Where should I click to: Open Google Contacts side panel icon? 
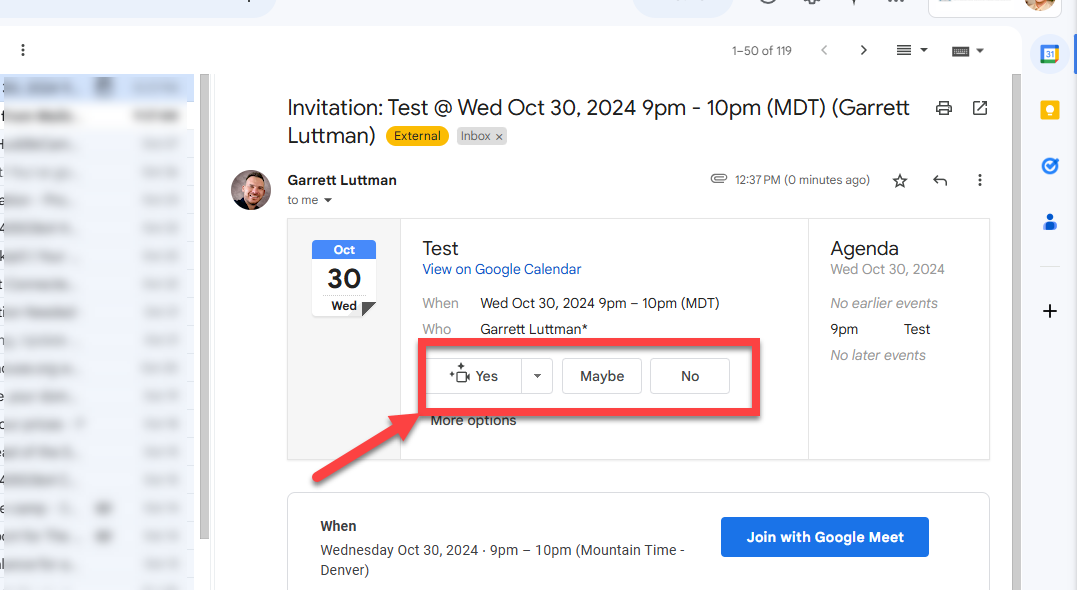click(1050, 222)
